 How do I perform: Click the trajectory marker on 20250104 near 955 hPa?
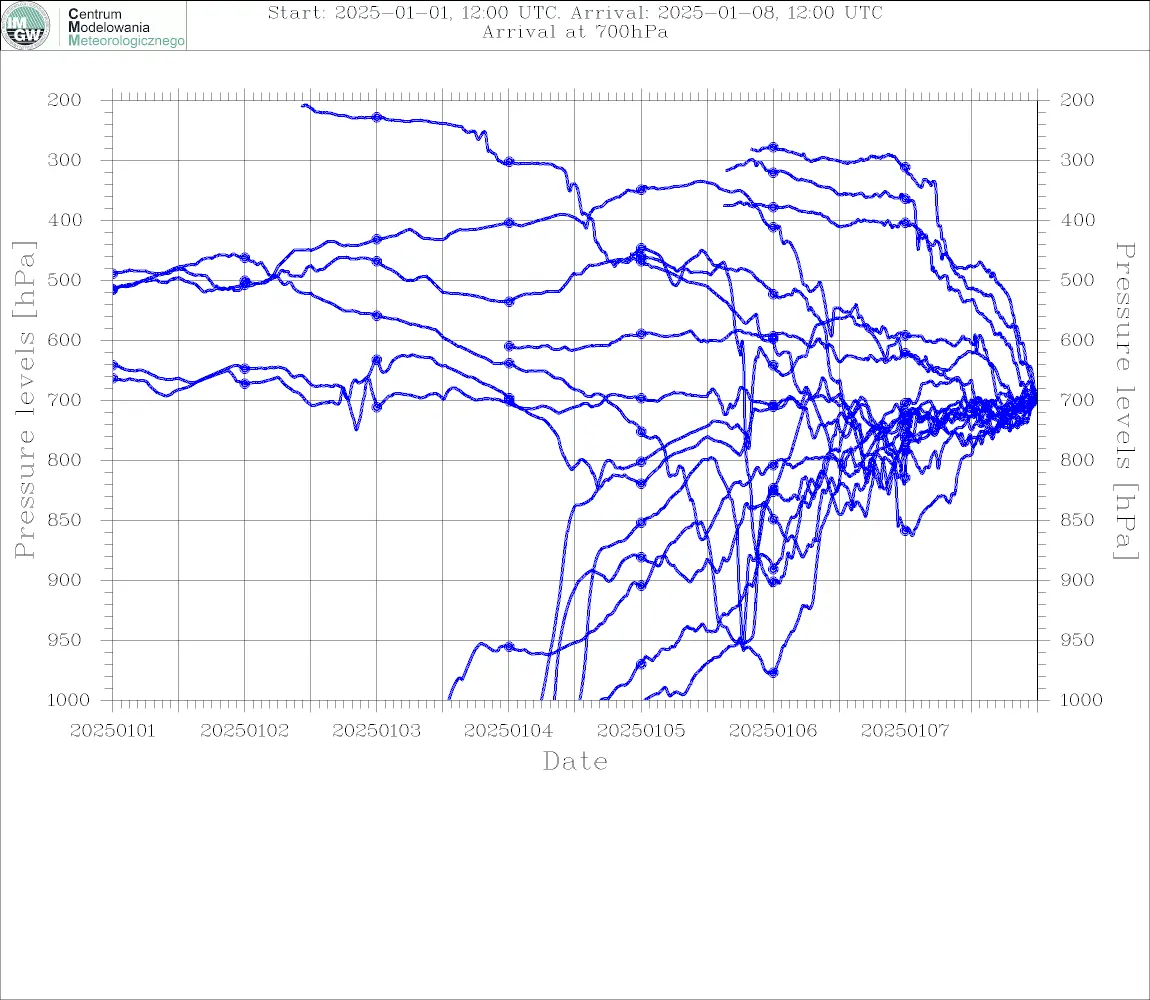point(509,647)
